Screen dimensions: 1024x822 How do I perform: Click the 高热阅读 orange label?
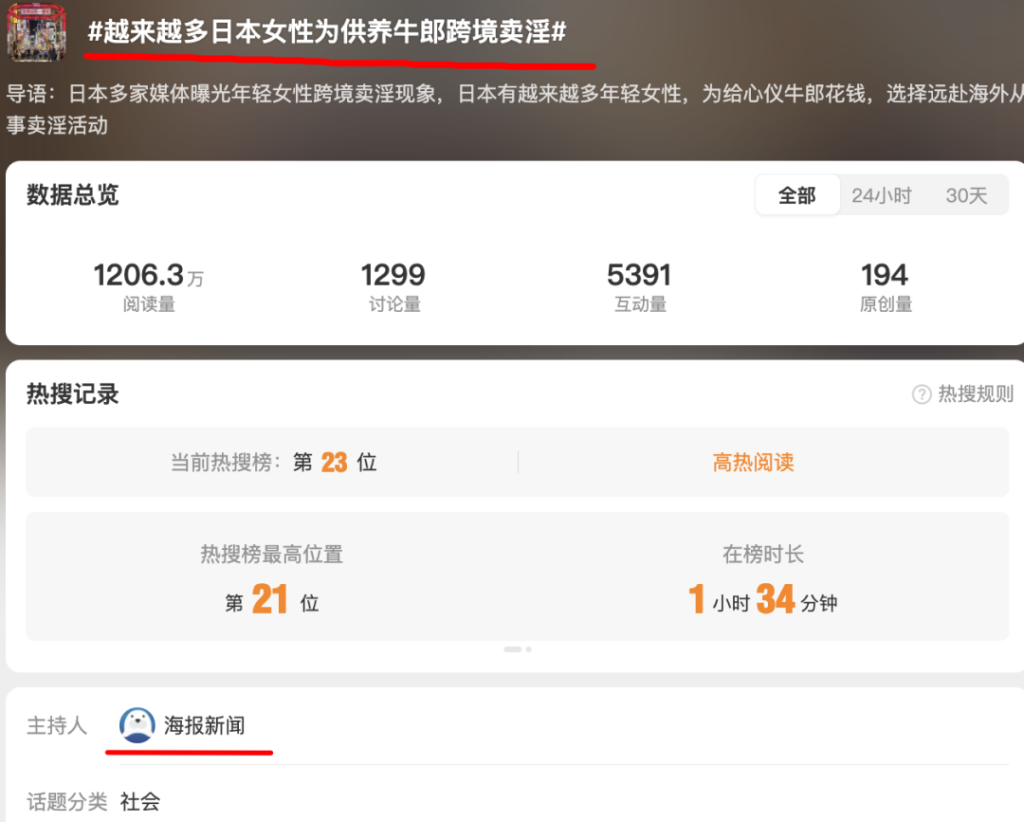(x=753, y=462)
